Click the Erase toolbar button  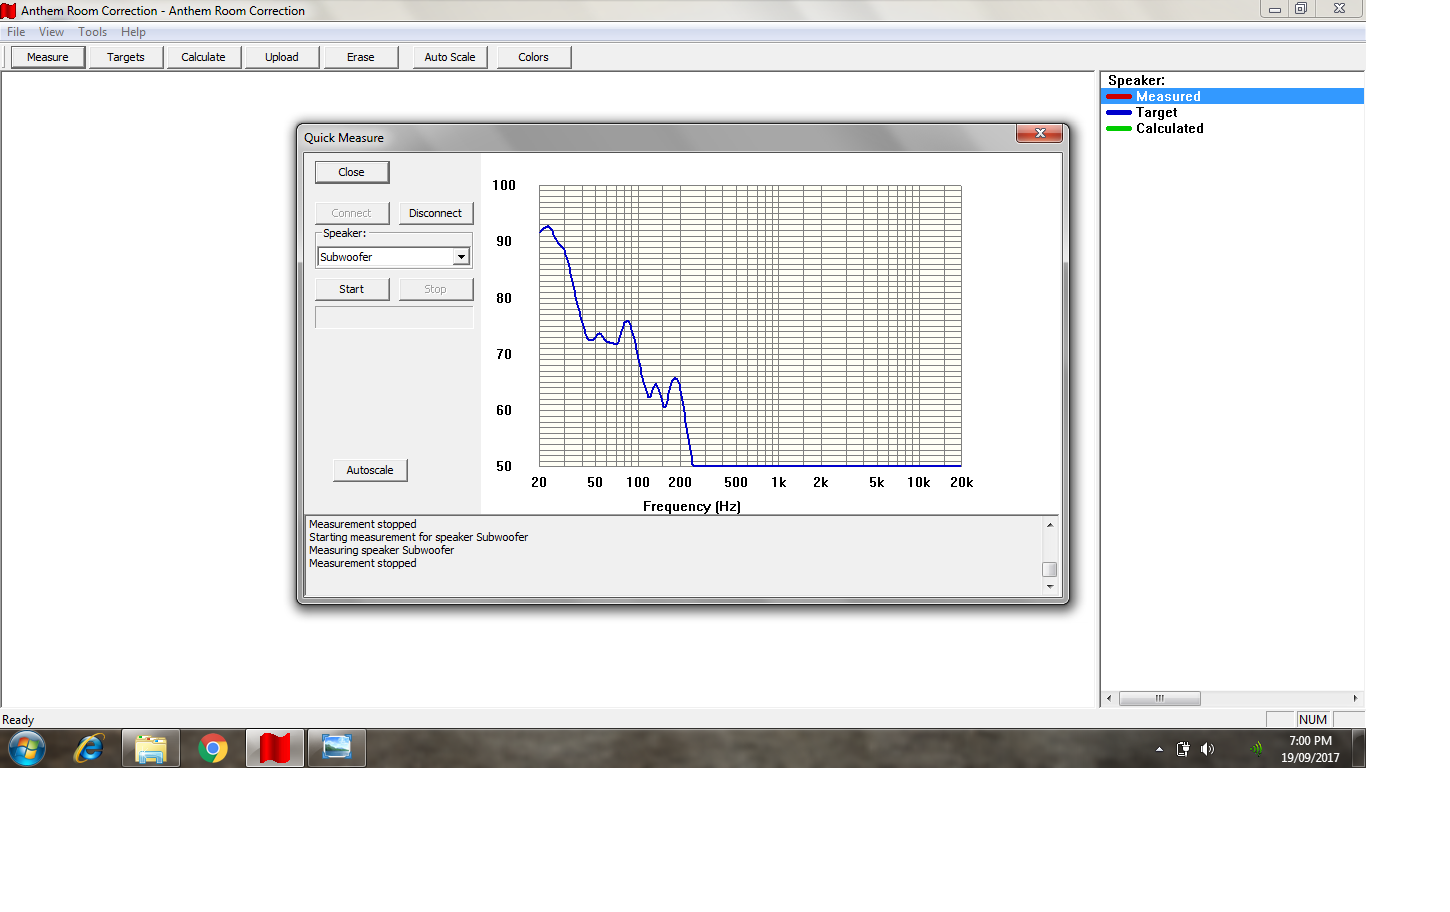coord(361,57)
